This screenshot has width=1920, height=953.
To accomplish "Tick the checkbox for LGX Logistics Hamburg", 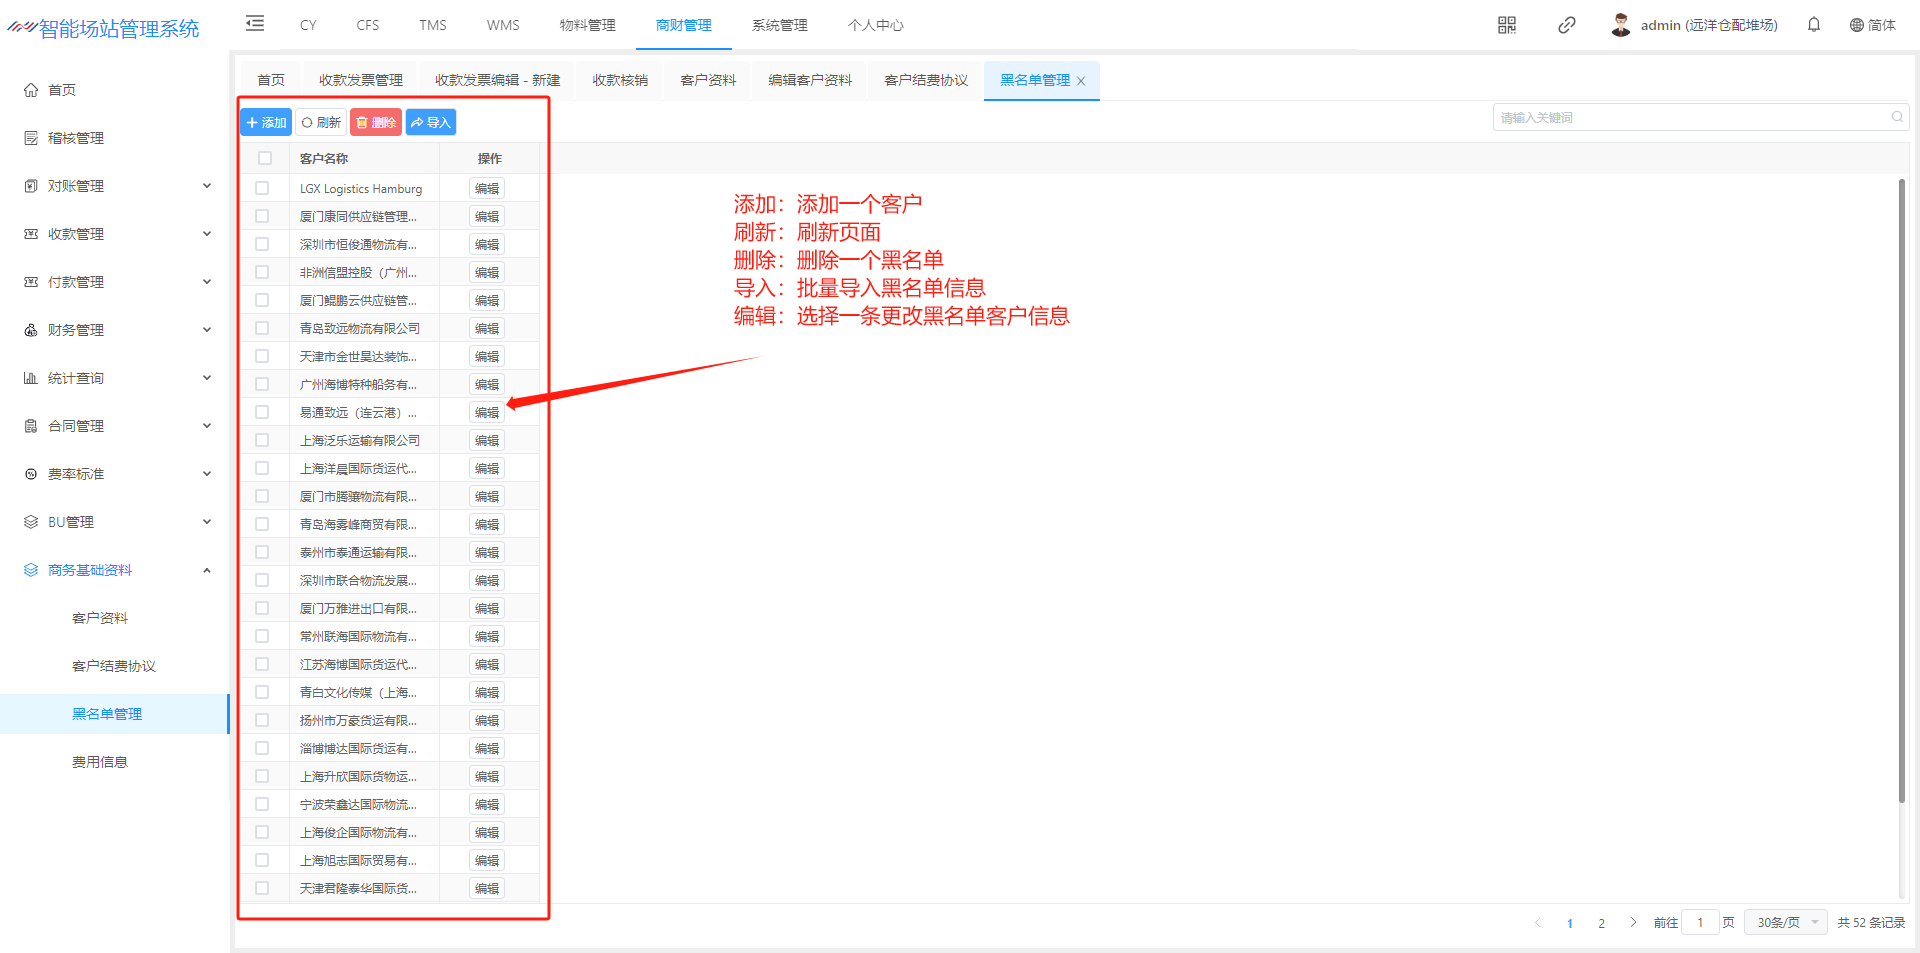I will point(262,188).
